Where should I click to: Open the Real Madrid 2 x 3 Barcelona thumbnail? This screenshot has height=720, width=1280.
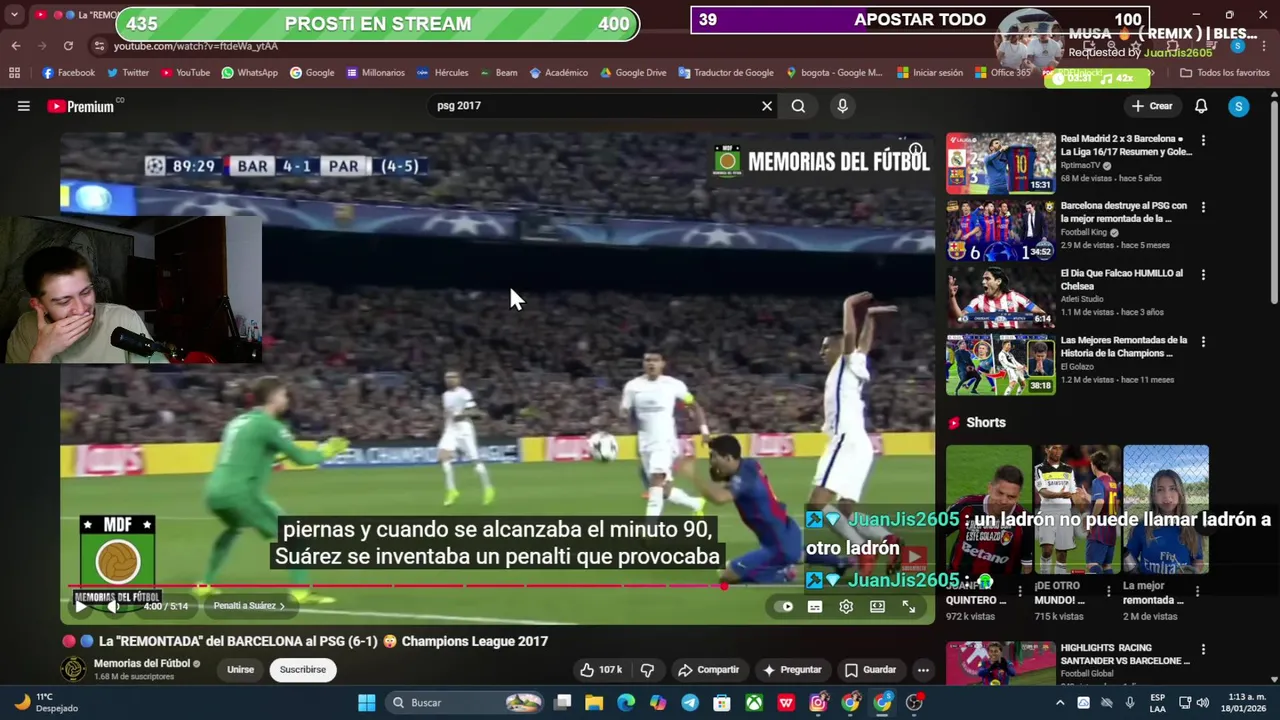[x=1001, y=163]
